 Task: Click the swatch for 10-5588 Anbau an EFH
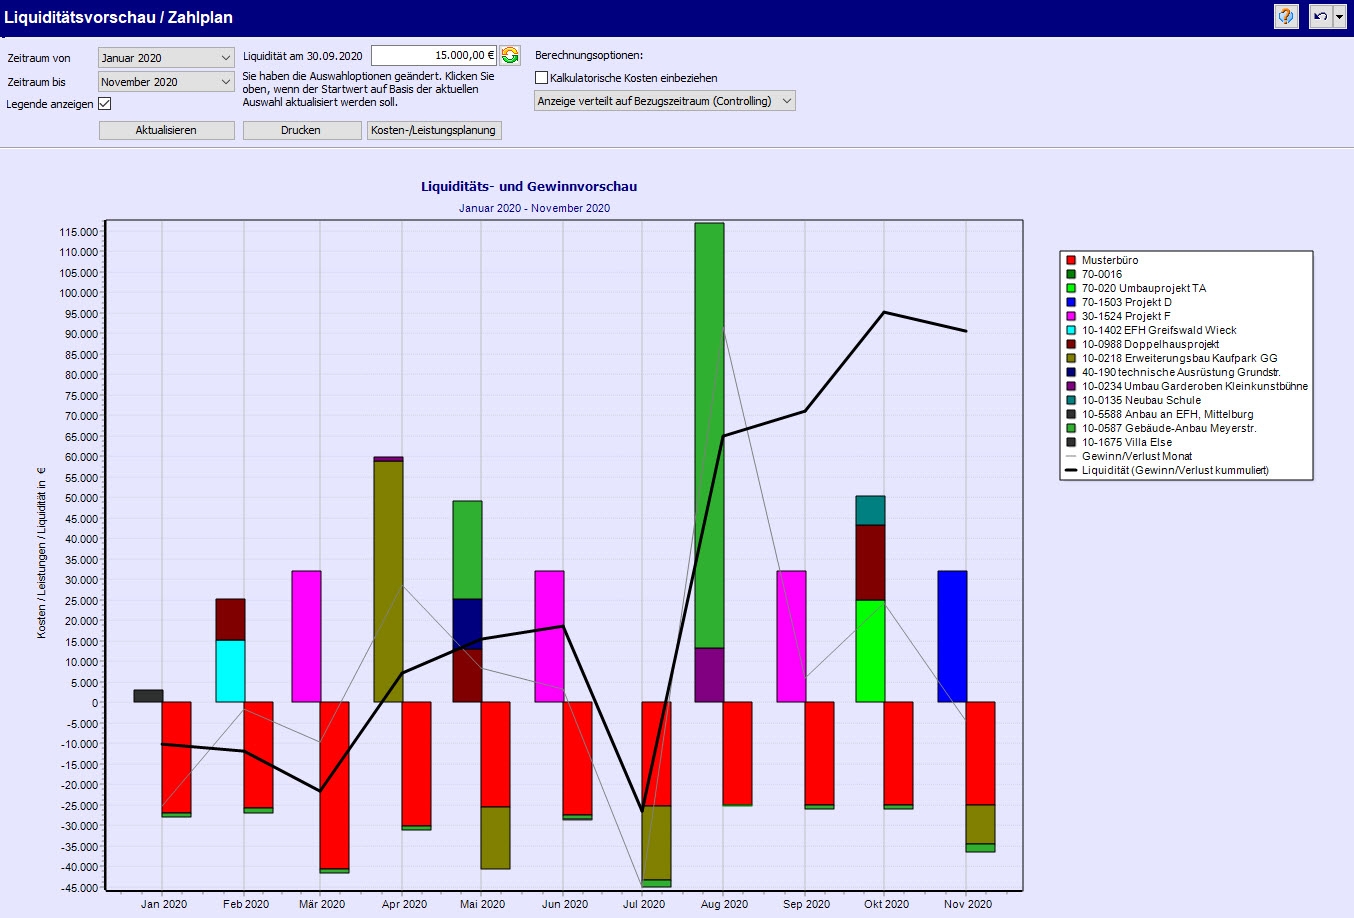(x=1071, y=414)
